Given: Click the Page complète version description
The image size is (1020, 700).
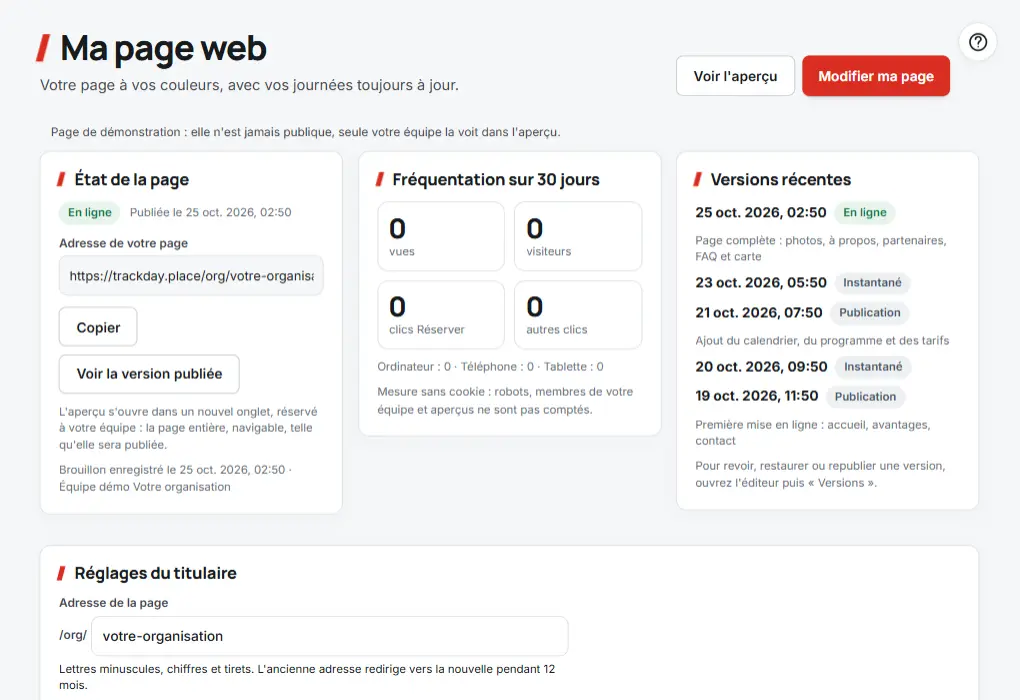Looking at the screenshot, I should pyautogui.click(x=821, y=249).
